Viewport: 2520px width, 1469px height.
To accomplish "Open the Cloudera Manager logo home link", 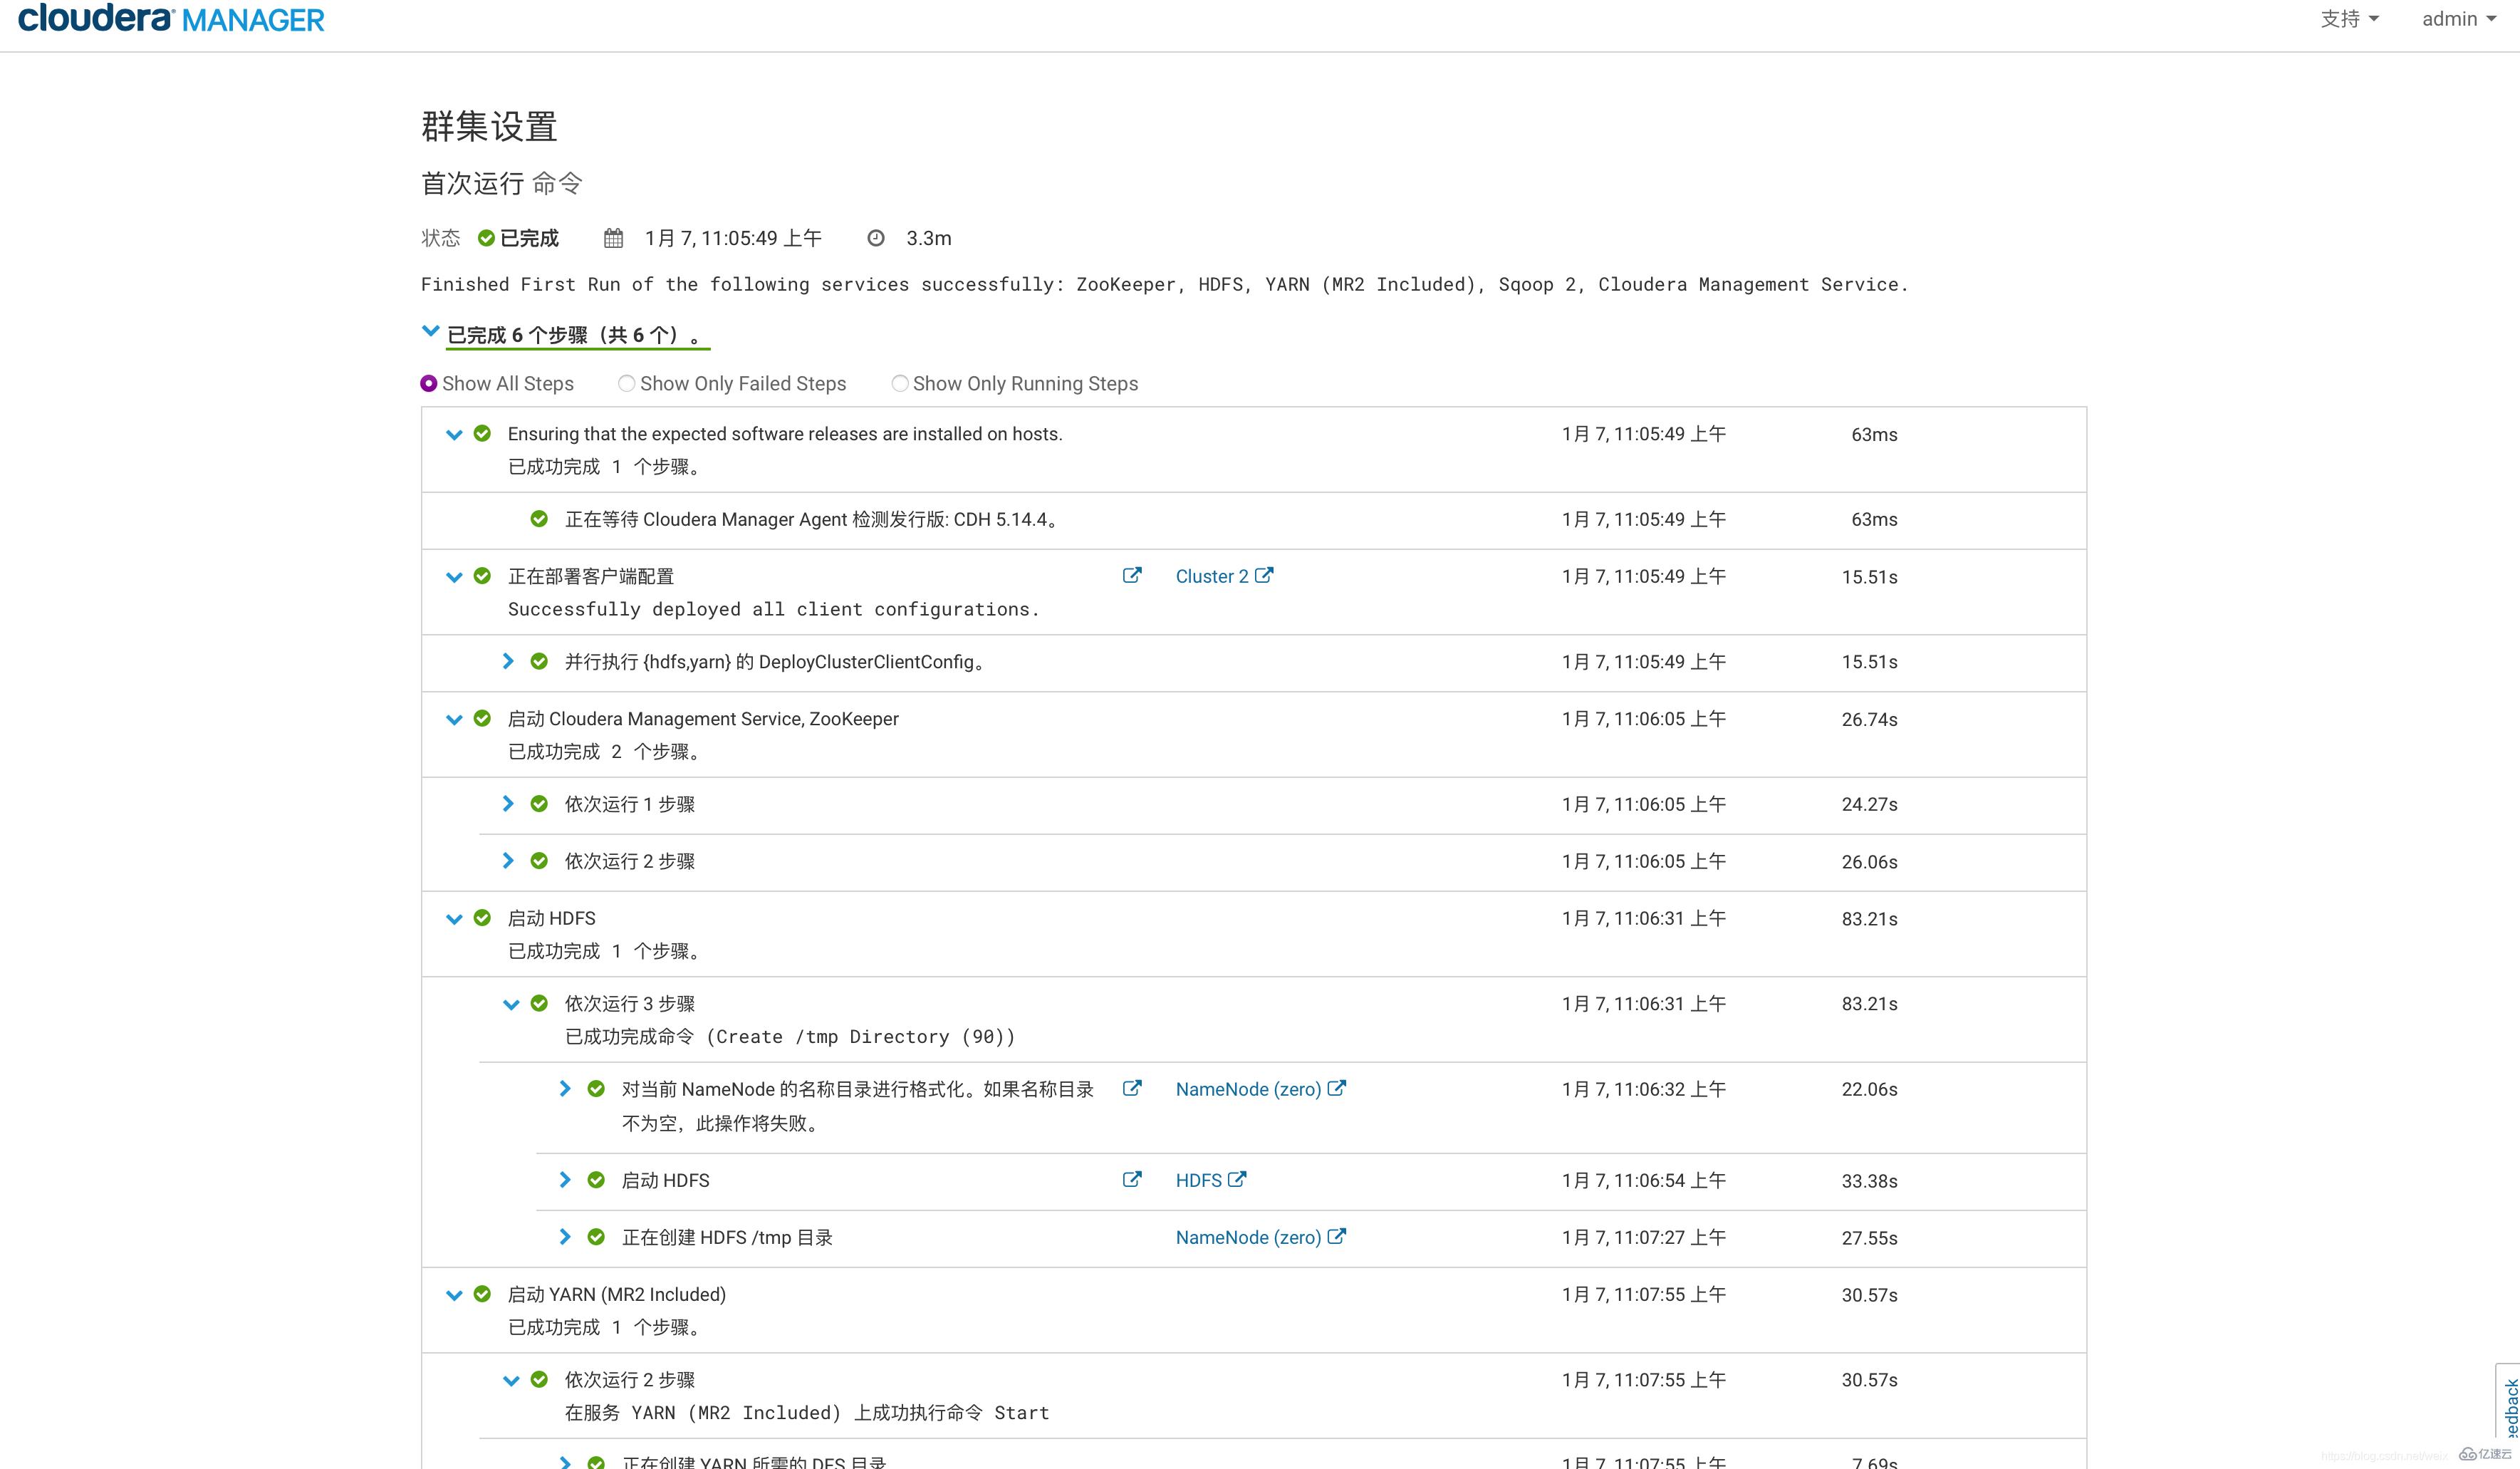I will pos(171,19).
